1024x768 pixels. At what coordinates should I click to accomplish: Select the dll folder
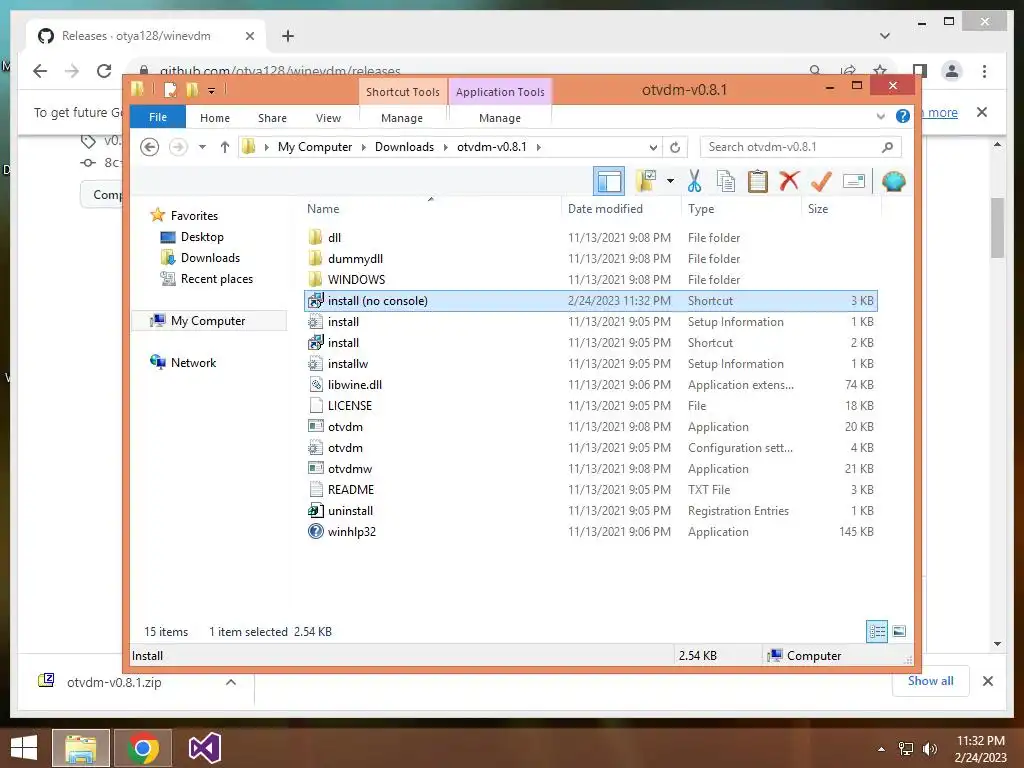point(591,238)
